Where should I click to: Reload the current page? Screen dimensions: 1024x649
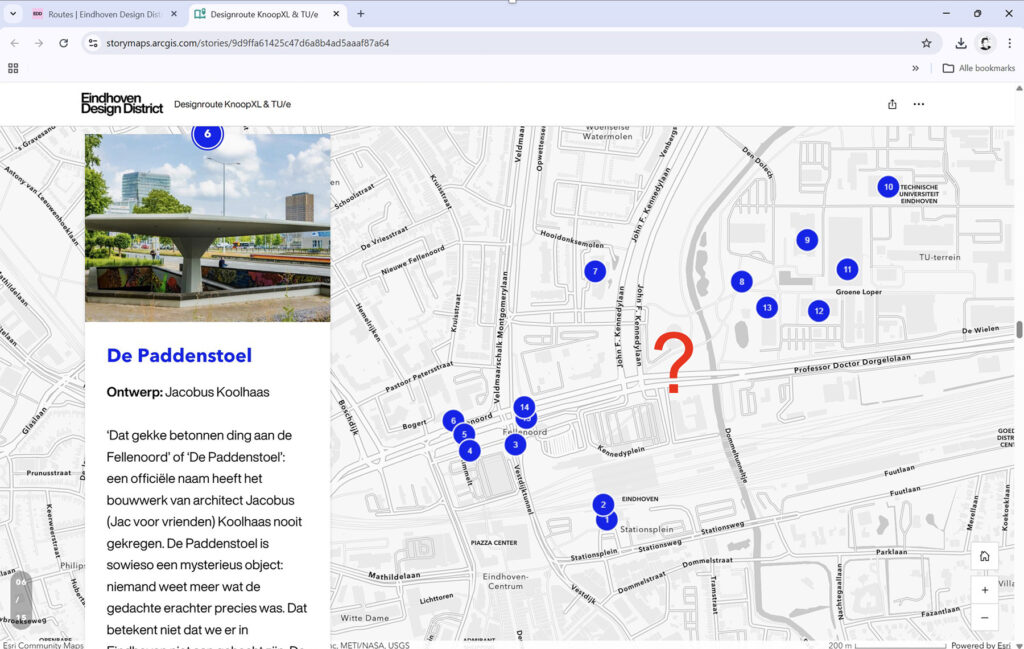coord(64,43)
